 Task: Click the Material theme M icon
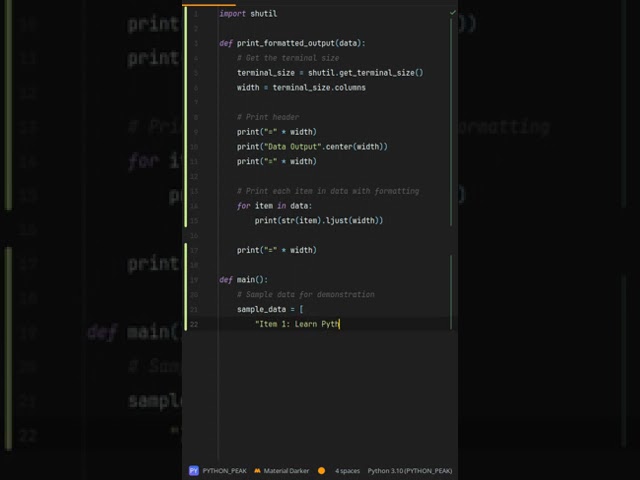(257, 471)
